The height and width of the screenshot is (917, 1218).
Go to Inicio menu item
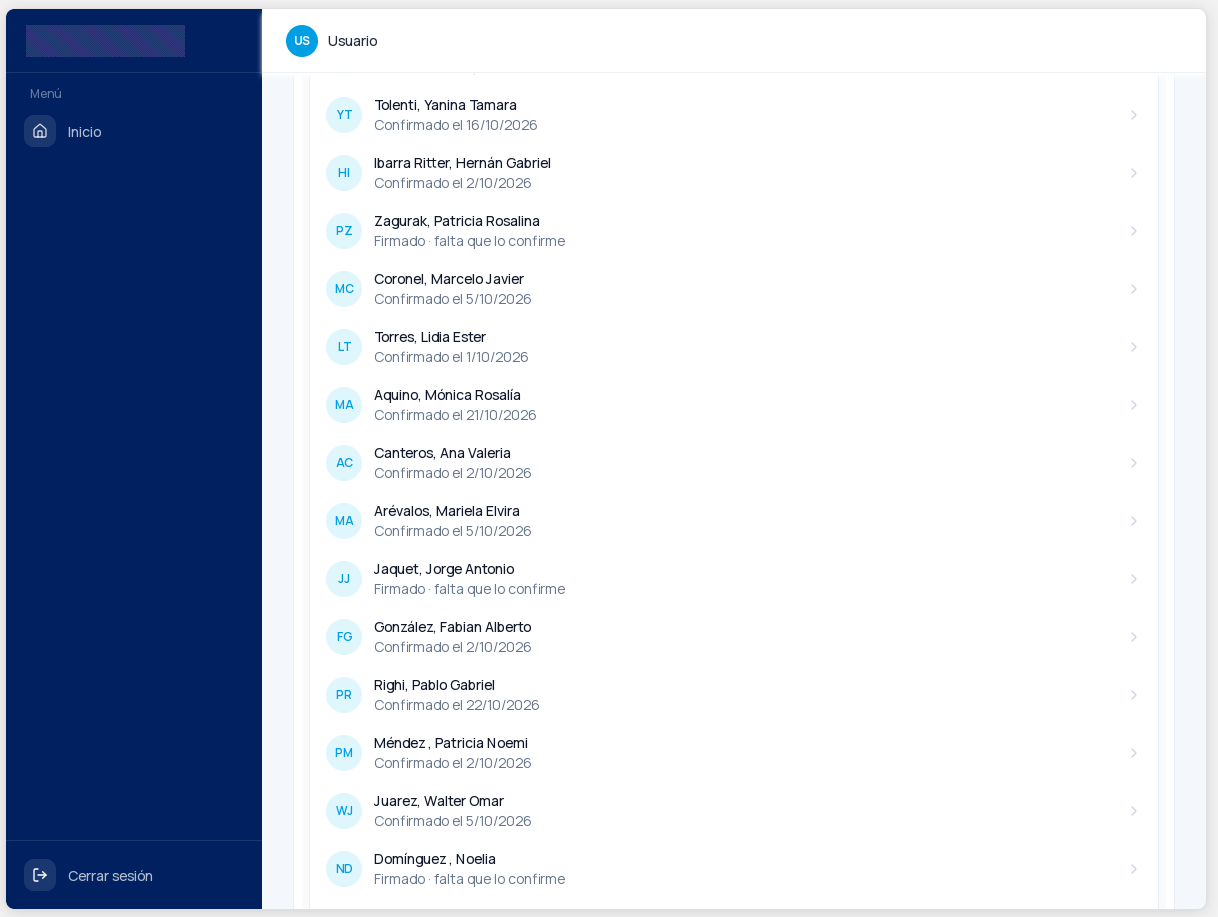[x=134, y=131]
